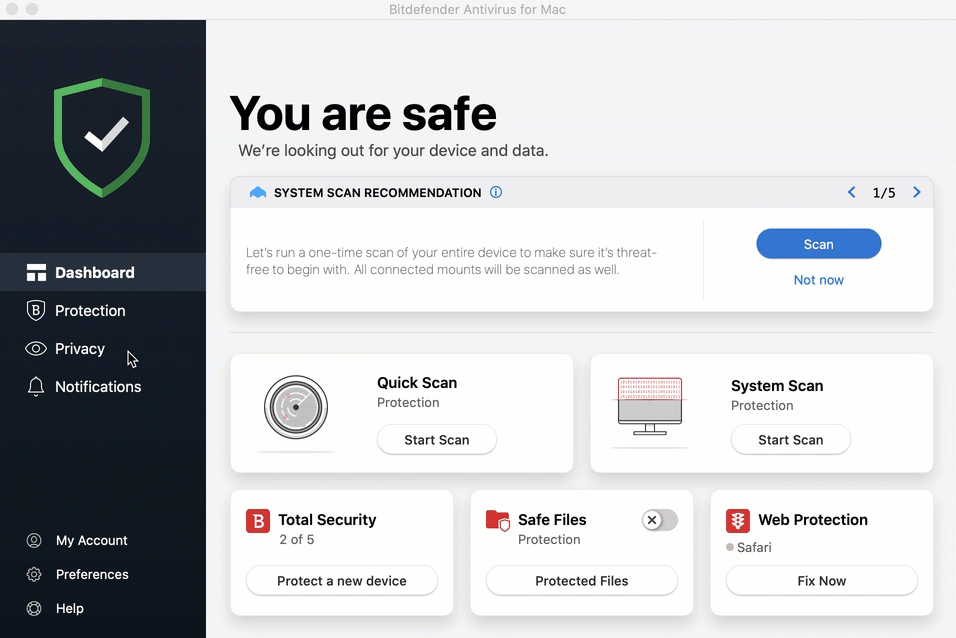Image resolution: width=956 pixels, height=638 pixels.
Task: Click the Bitdefender Antivirus for Mac window title
Action: tap(477, 10)
